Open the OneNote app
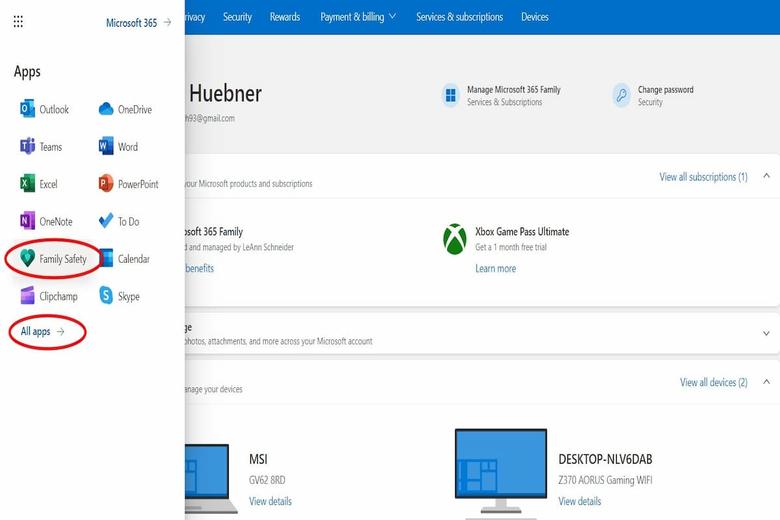 28,221
